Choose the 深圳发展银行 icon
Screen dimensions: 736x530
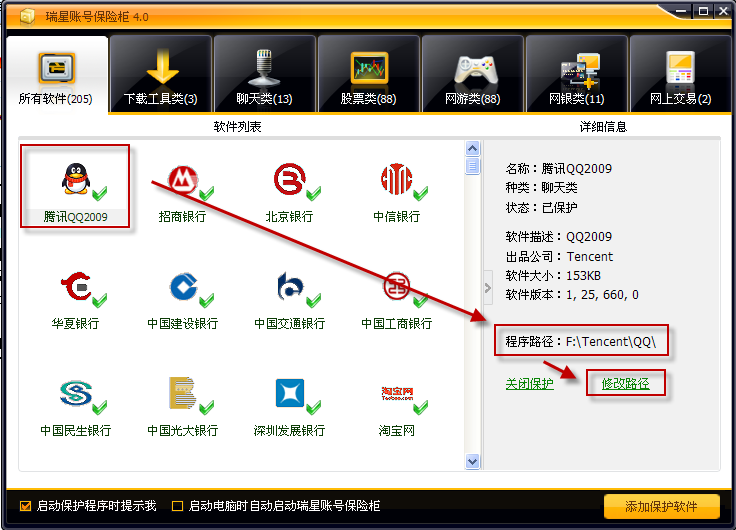[x=290, y=392]
